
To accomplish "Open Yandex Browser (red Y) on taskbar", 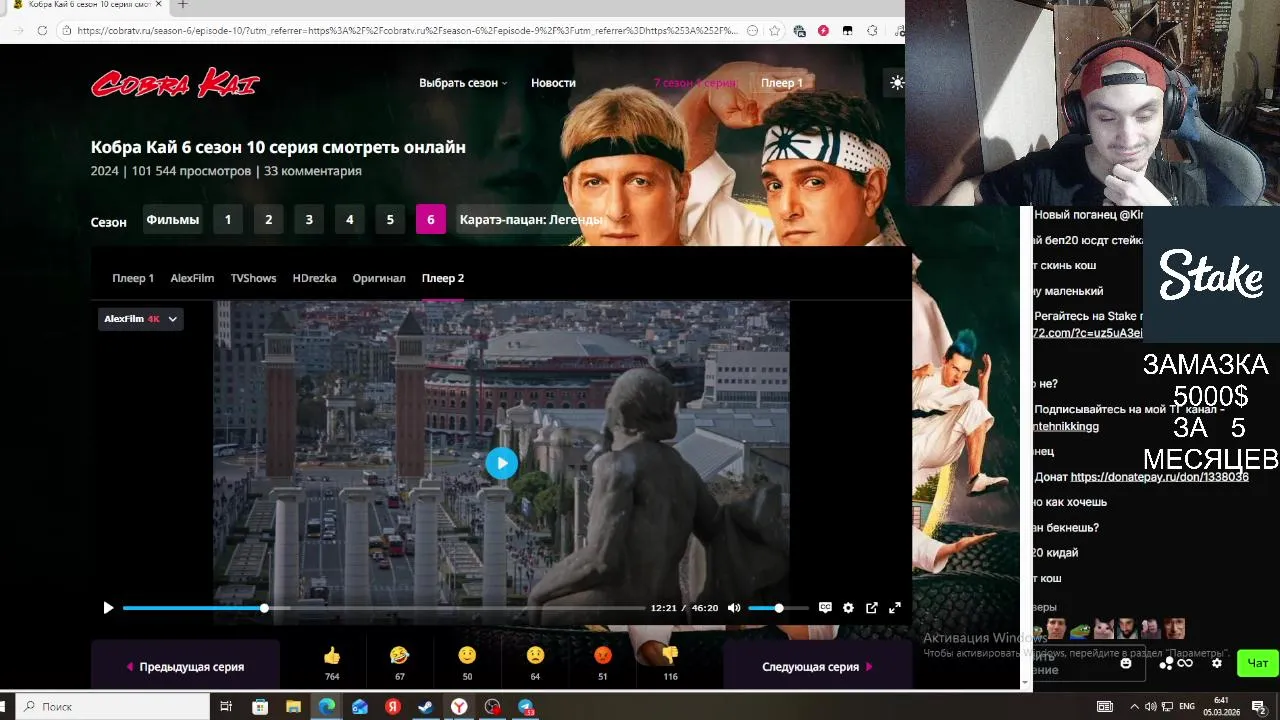I will [x=459, y=707].
